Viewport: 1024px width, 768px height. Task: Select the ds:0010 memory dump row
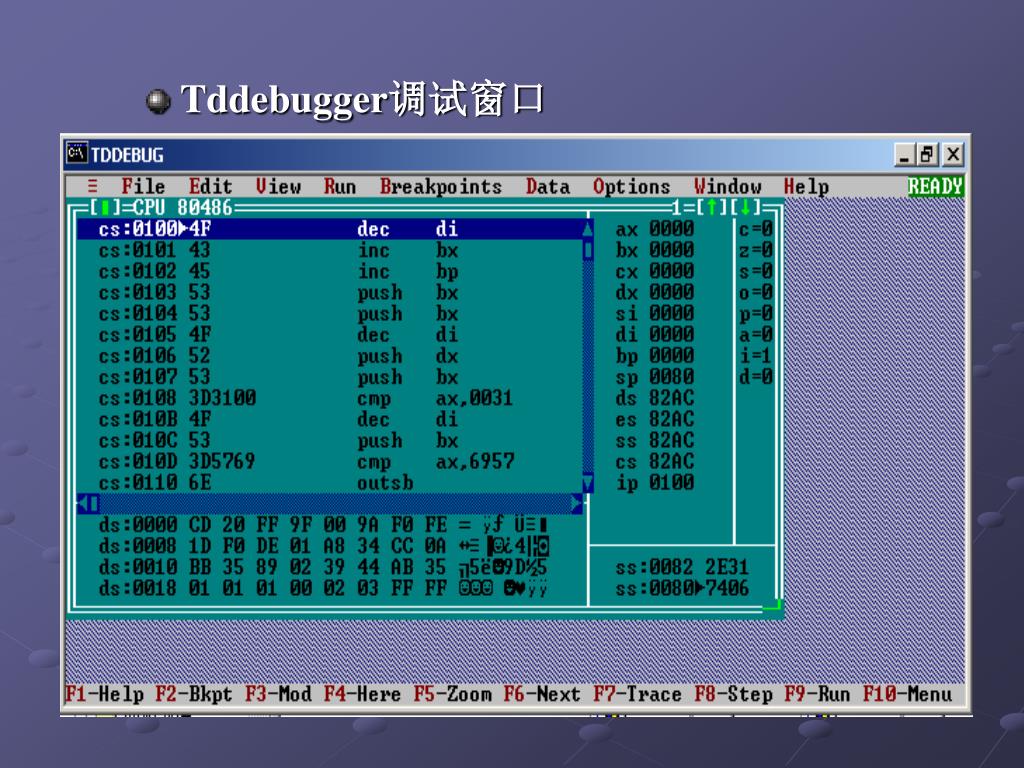coord(323,567)
